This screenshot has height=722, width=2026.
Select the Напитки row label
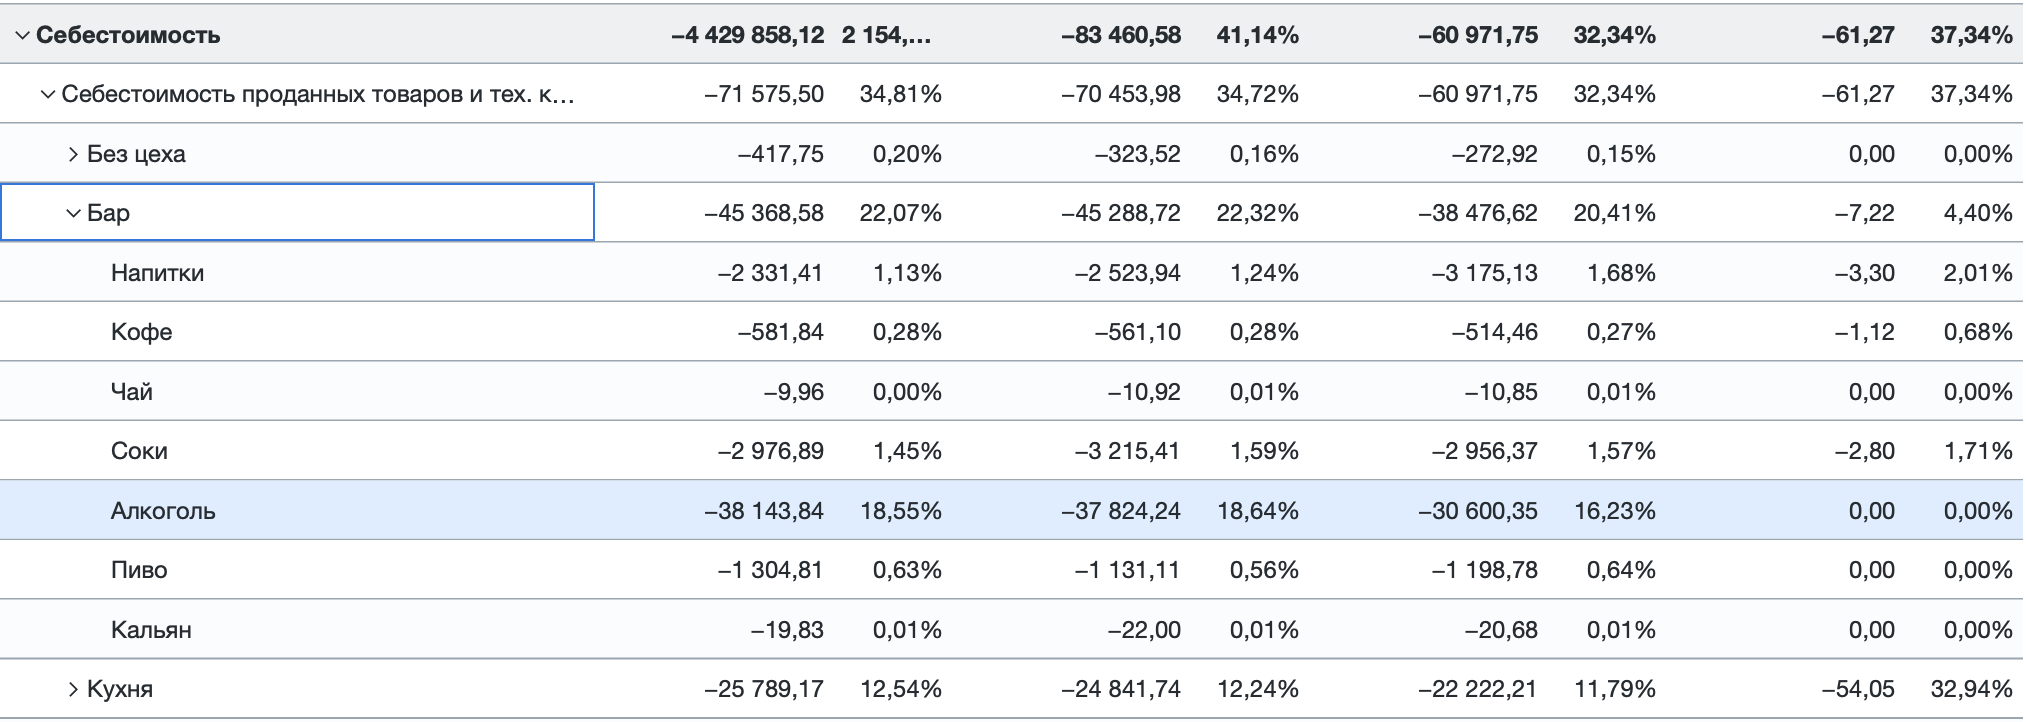tap(157, 273)
